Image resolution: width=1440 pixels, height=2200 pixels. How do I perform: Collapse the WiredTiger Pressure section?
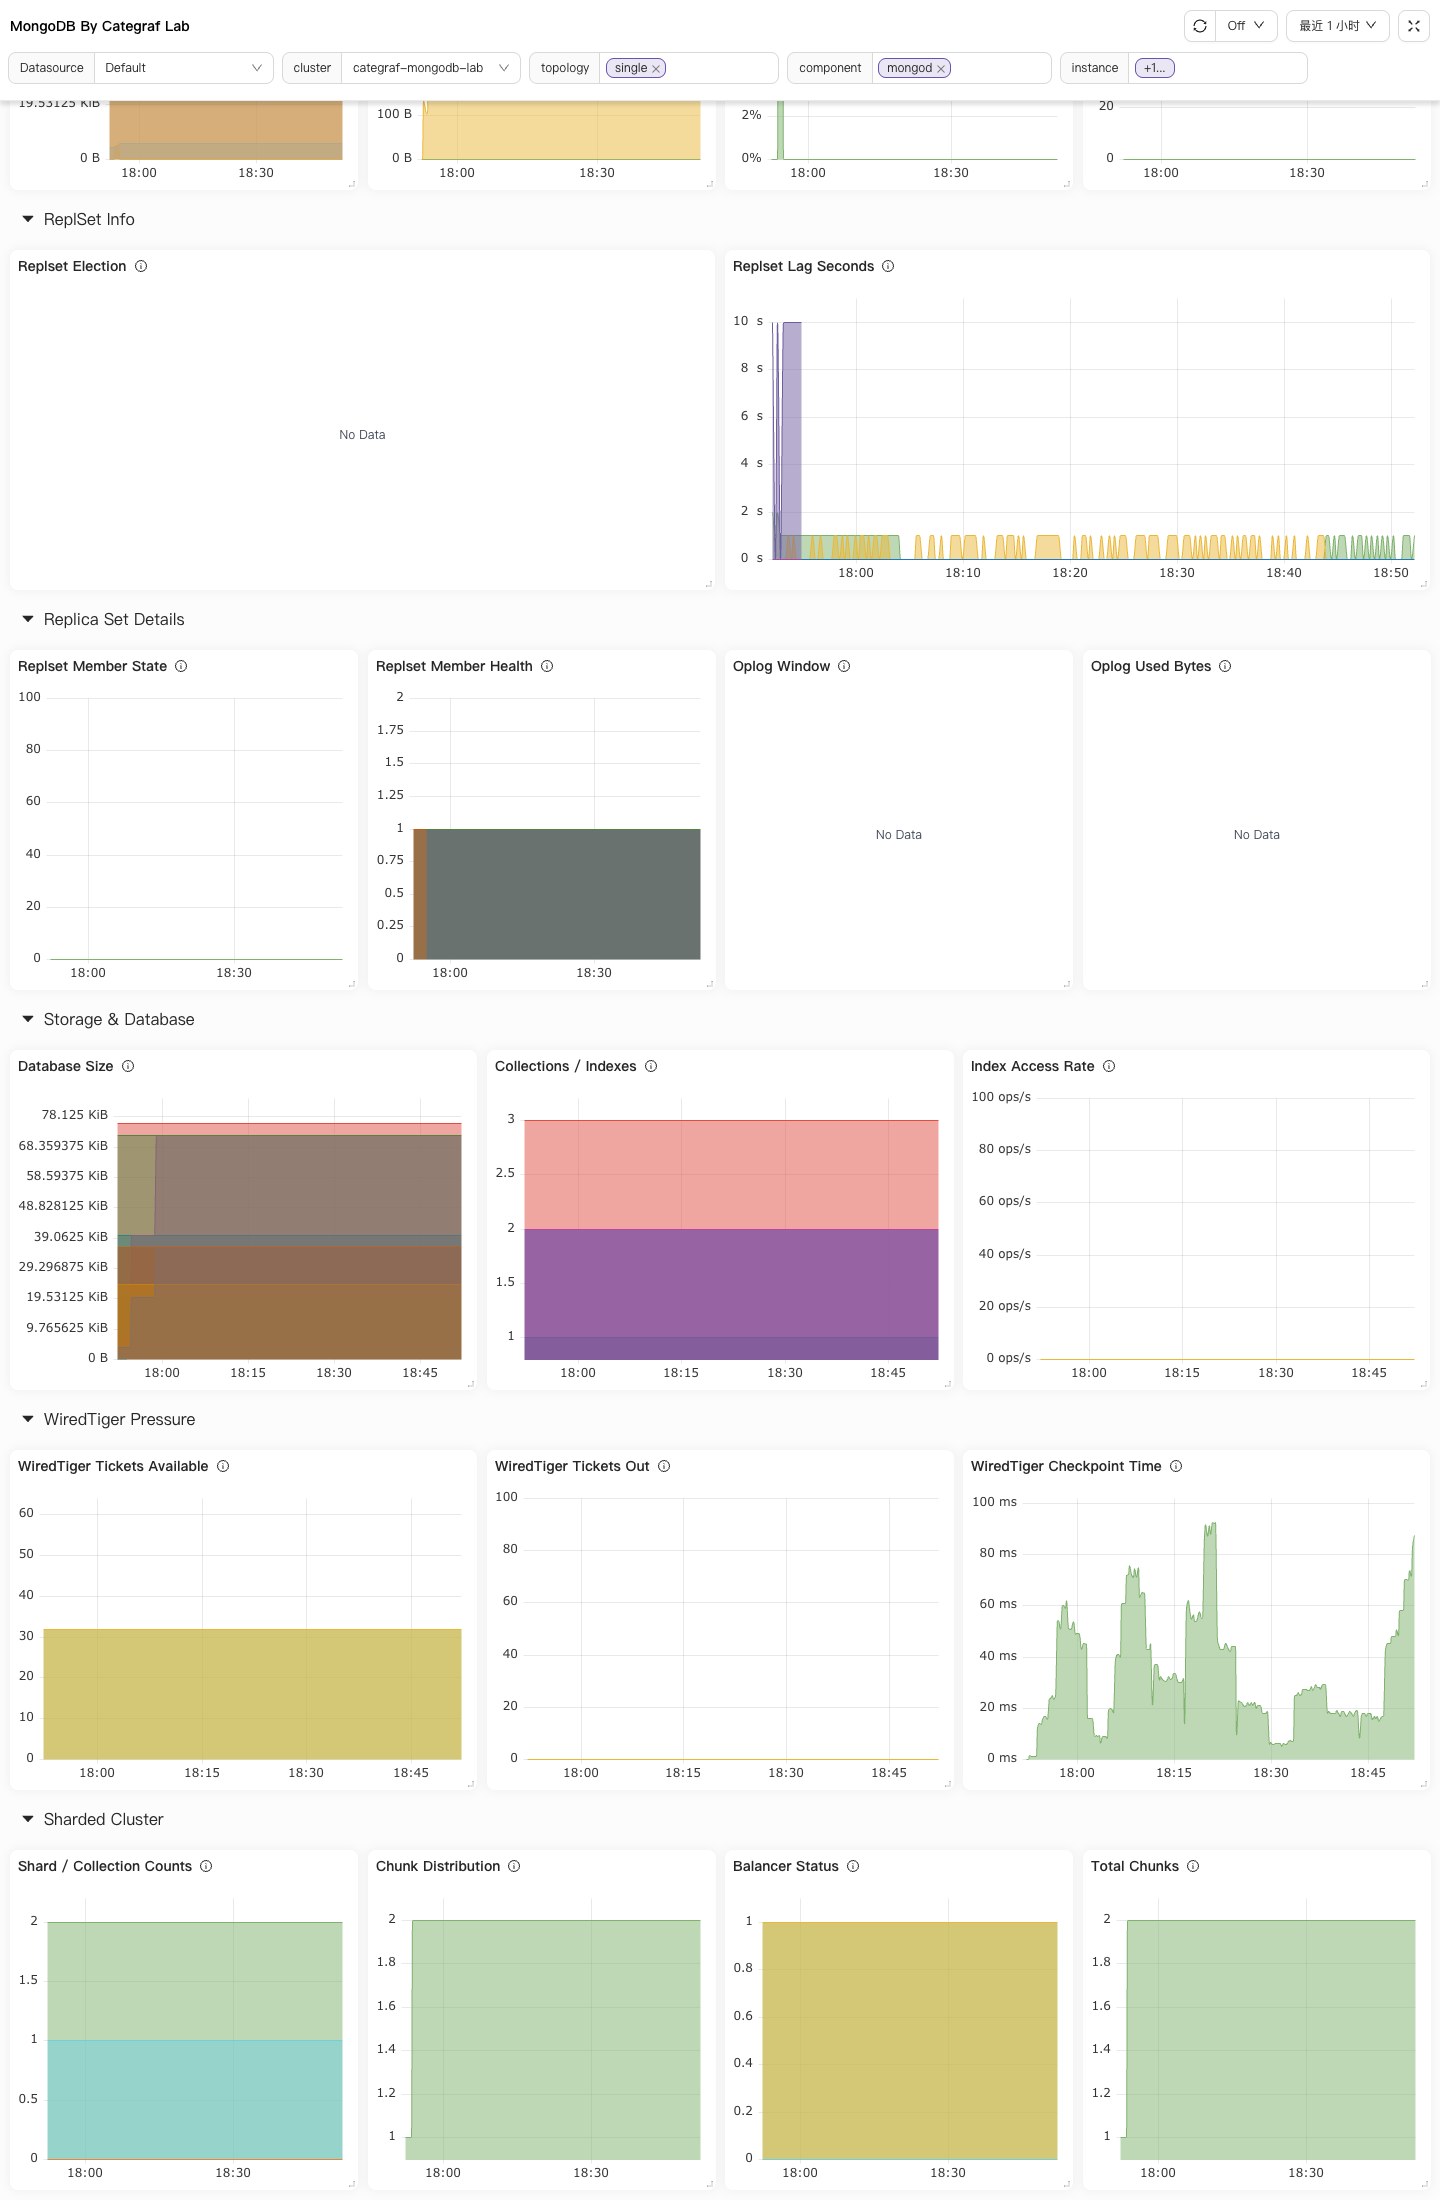(28, 1419)
